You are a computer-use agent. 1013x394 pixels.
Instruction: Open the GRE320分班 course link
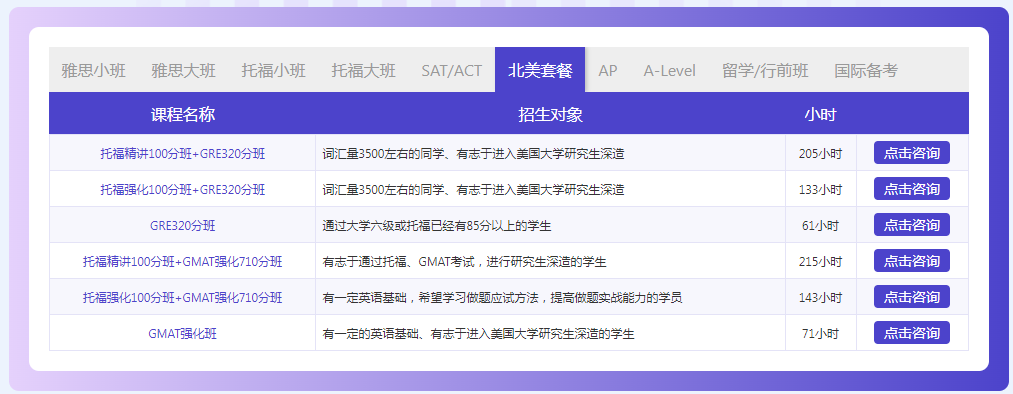182,226
